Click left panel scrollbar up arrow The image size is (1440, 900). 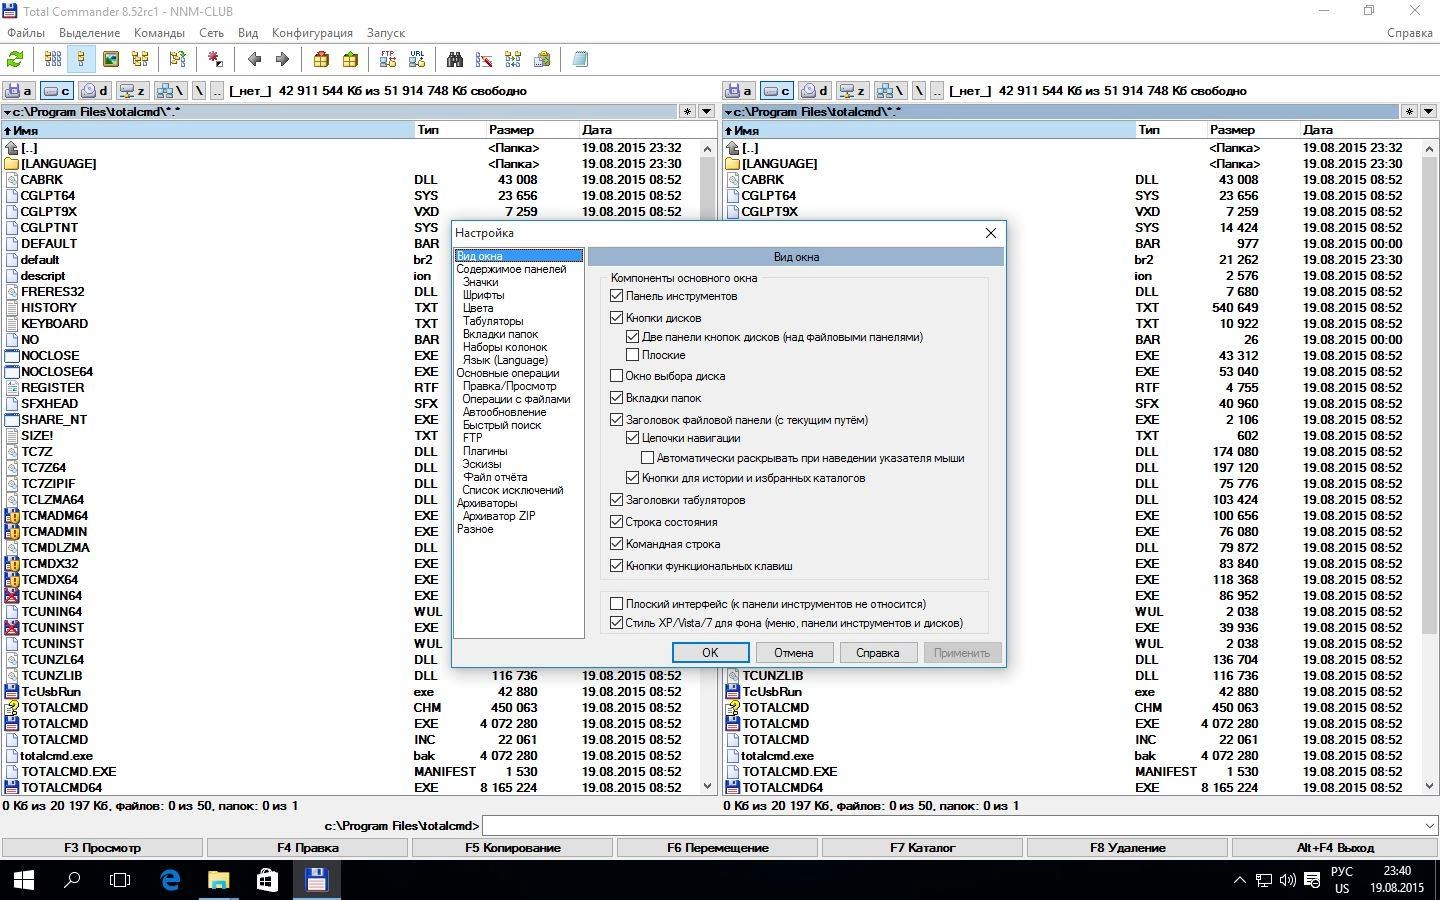708,148
